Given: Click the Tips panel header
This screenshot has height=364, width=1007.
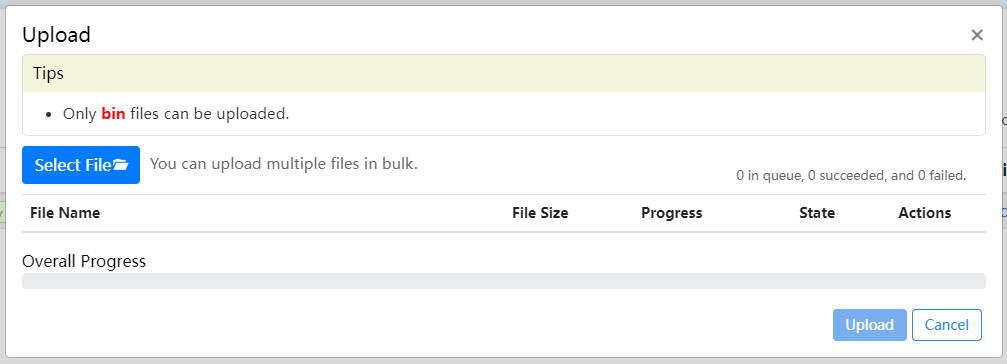Looking at the screenshot, I should pyautogui.click(x=504, y=73).
